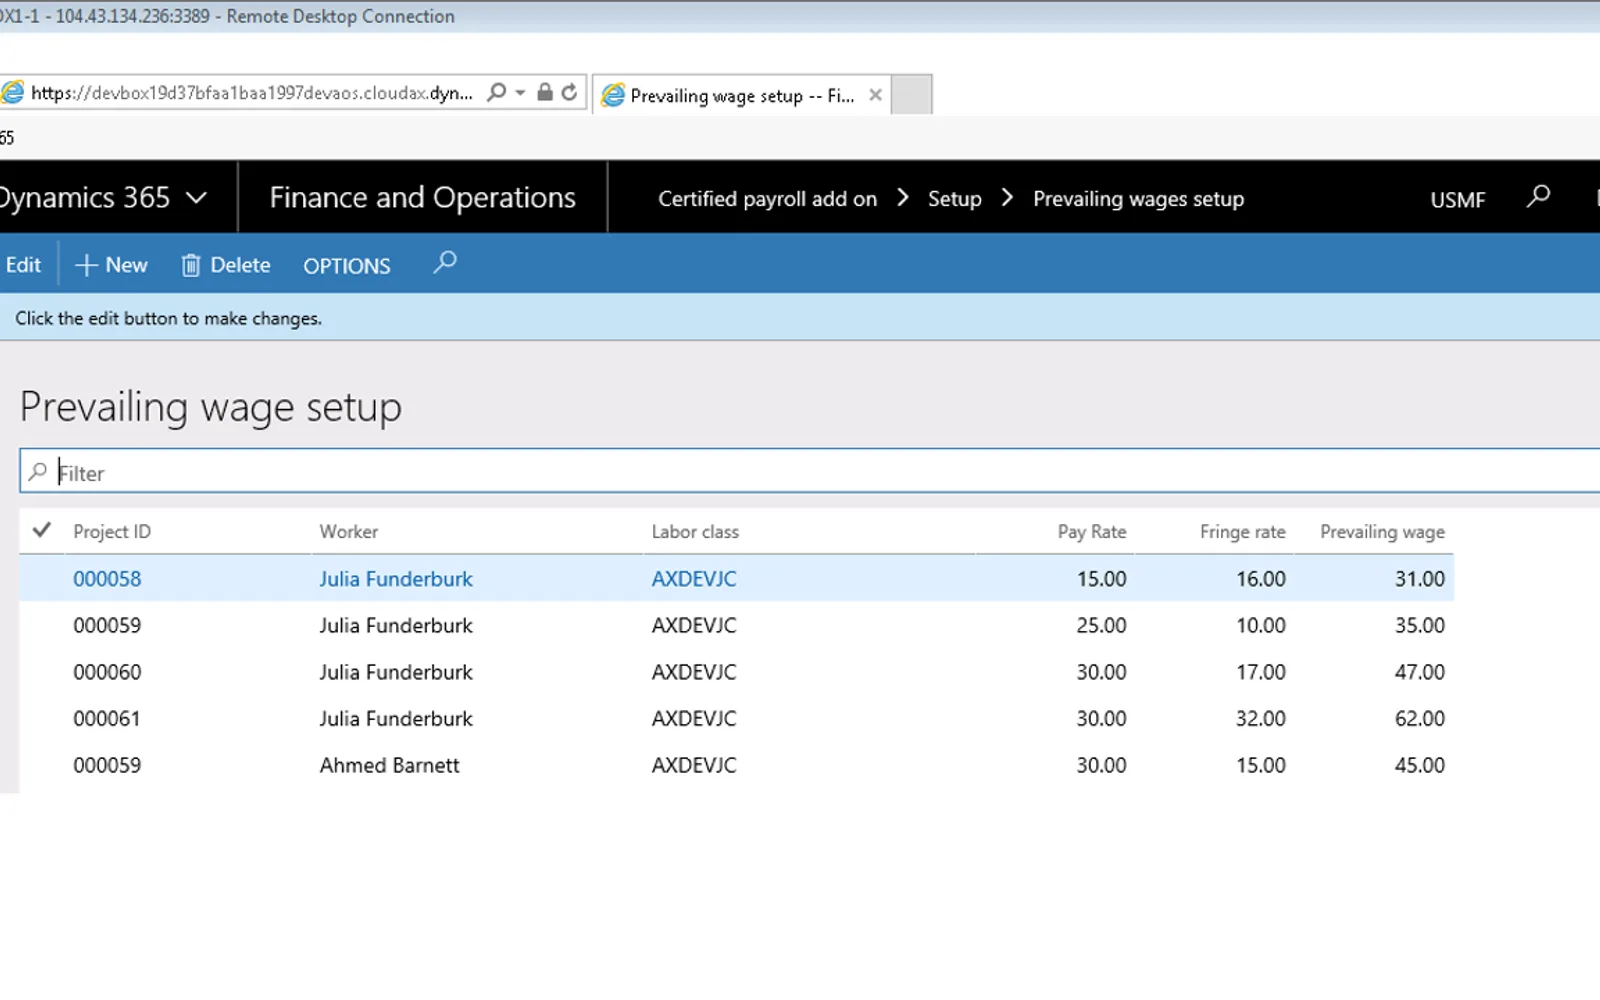Screen dimensions: 1600x1000
Task: Open AXDEVJC labor class link in first row
Action: [694, 579]
